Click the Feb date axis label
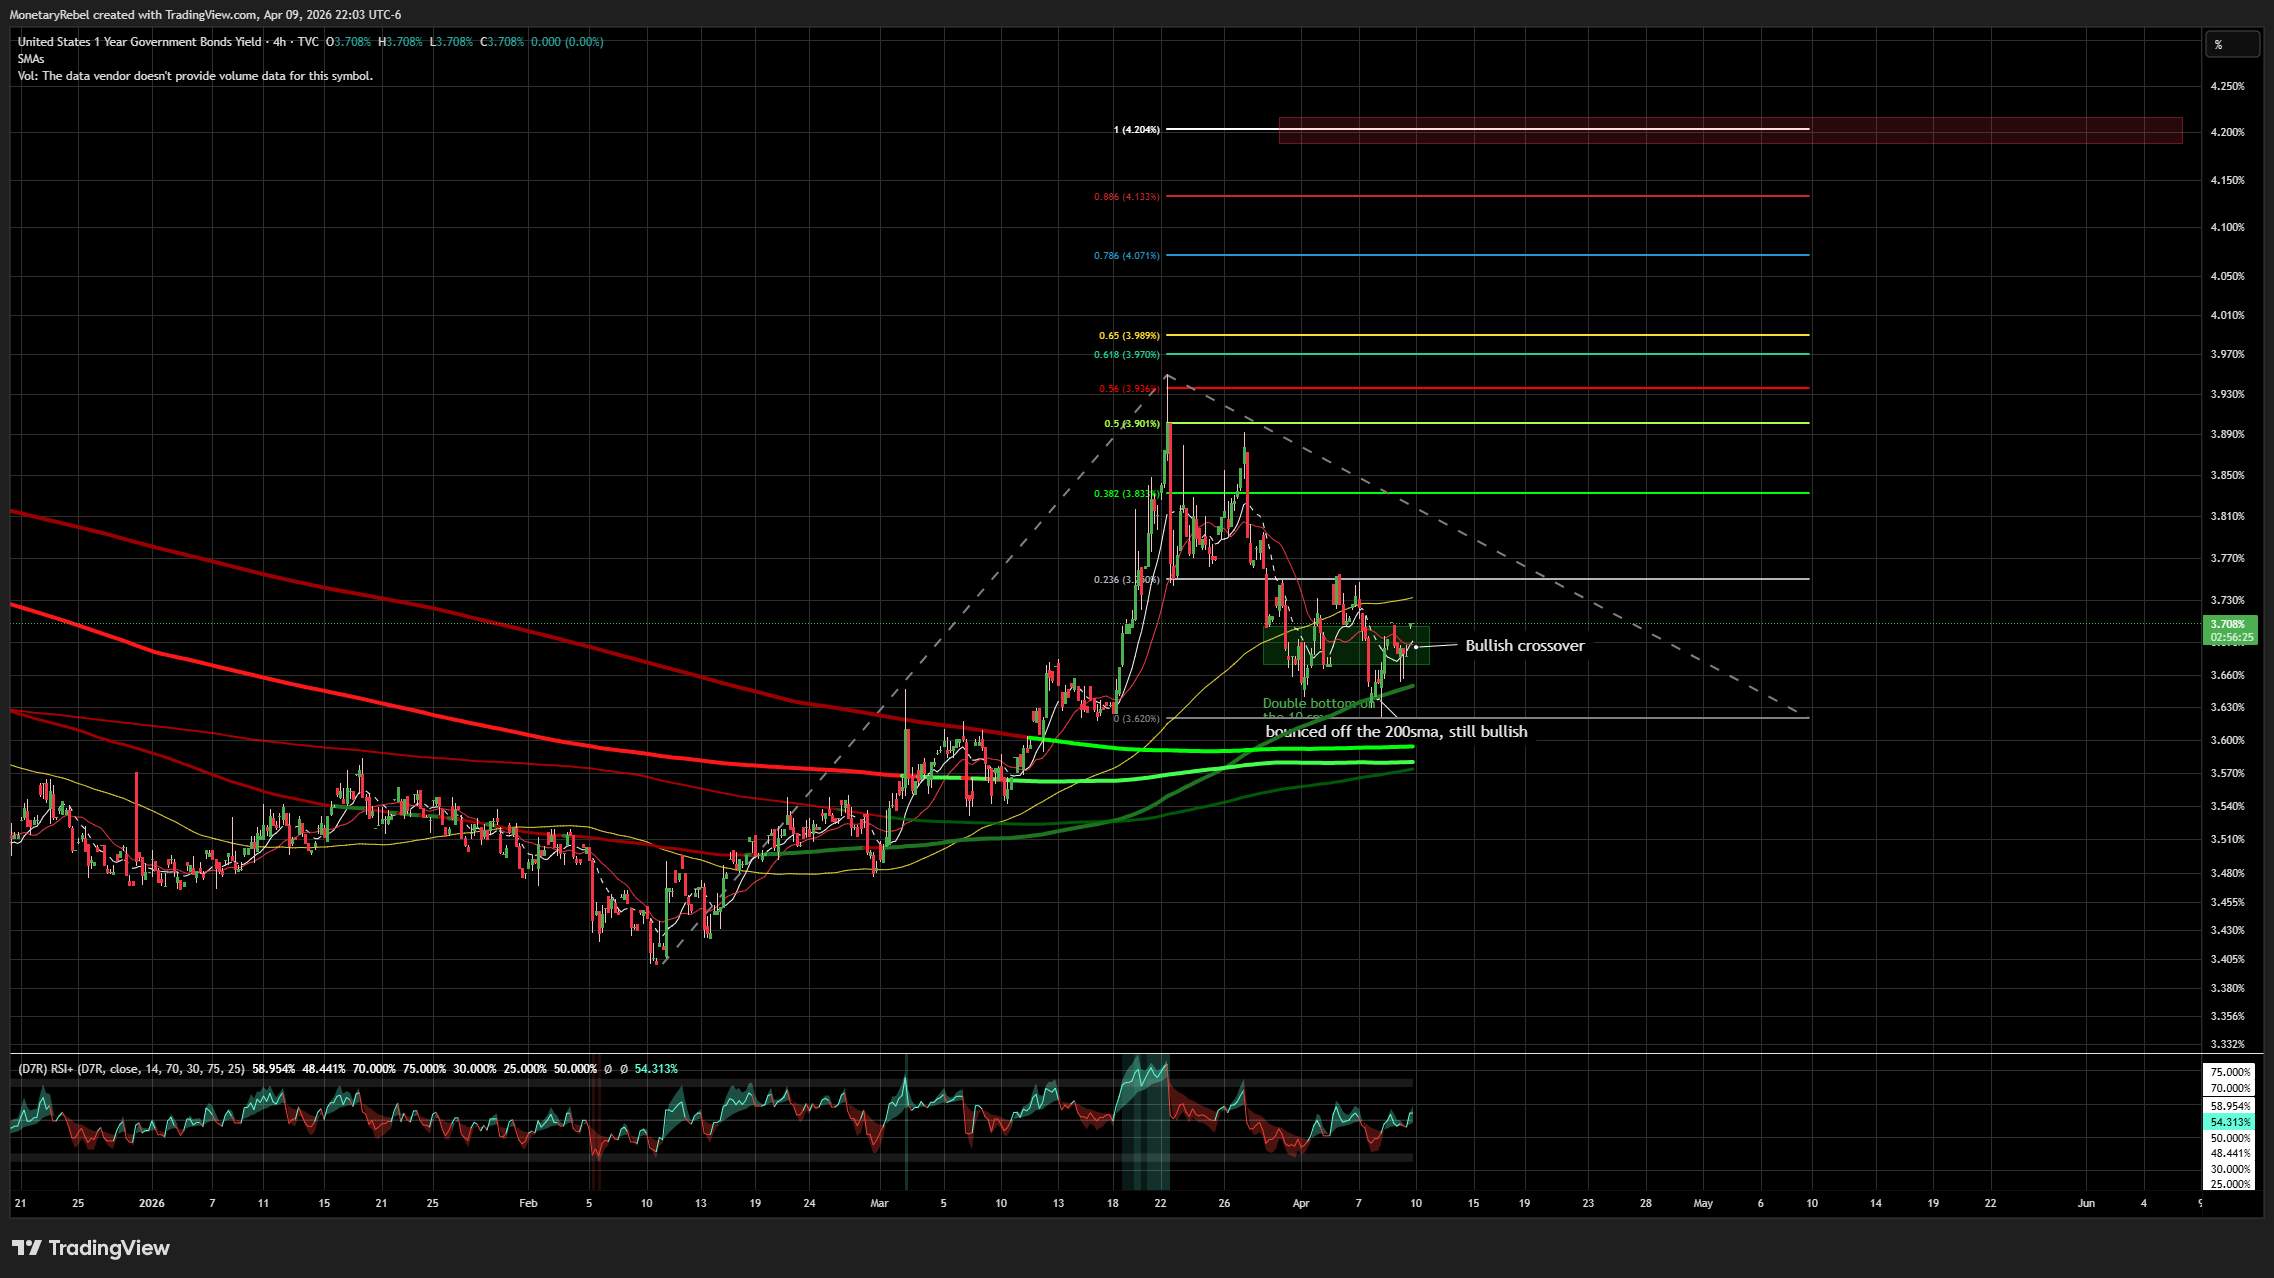Image resolution: width=2274 pixels, height=1278 pixels. 528,1203
